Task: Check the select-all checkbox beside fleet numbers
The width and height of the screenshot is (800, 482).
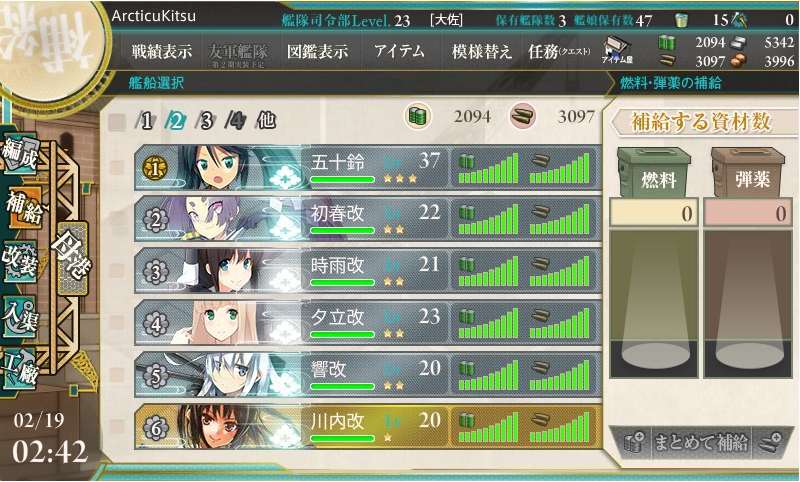Action: coord(117,121)
